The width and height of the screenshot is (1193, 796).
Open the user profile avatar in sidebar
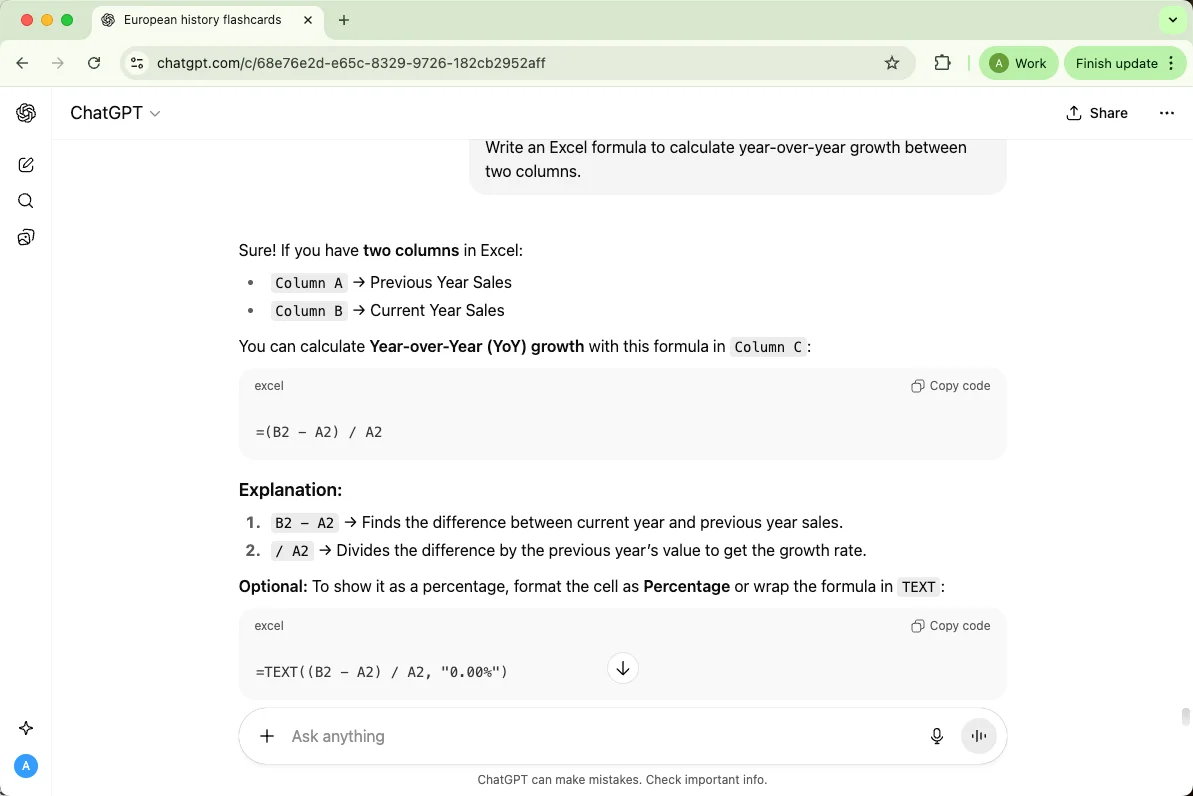26,766
